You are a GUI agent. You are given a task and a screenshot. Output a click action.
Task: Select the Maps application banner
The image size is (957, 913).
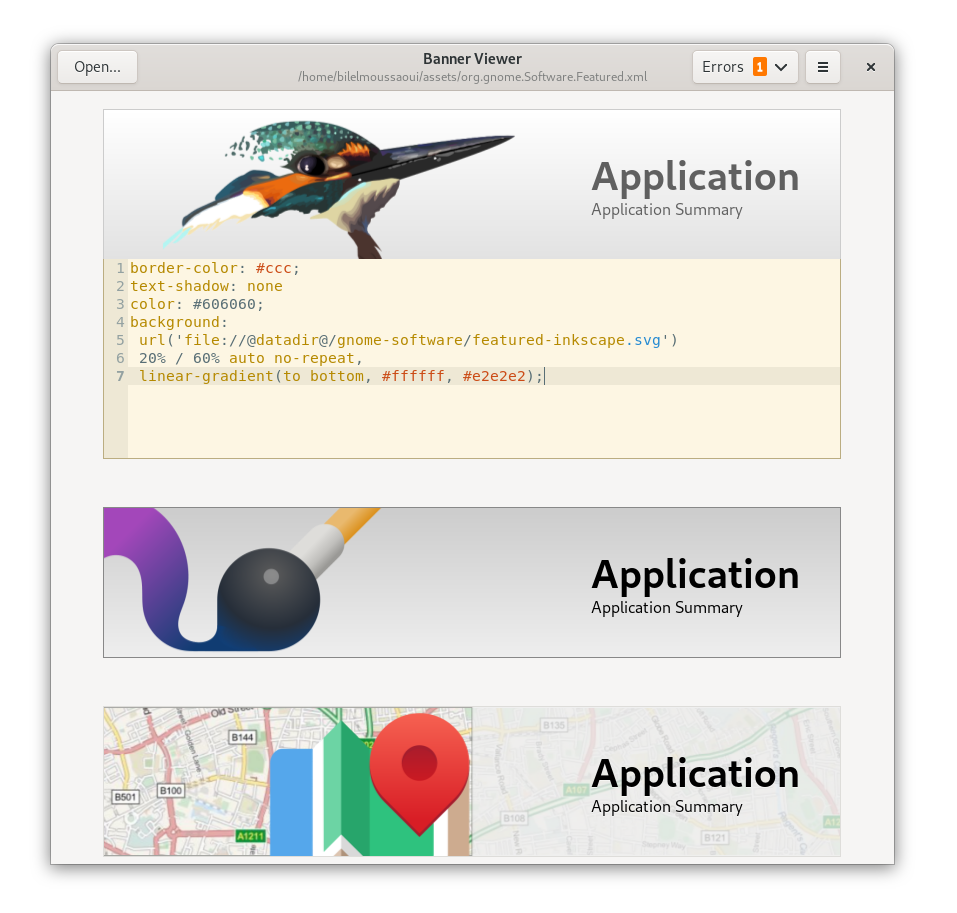[472, 781]
